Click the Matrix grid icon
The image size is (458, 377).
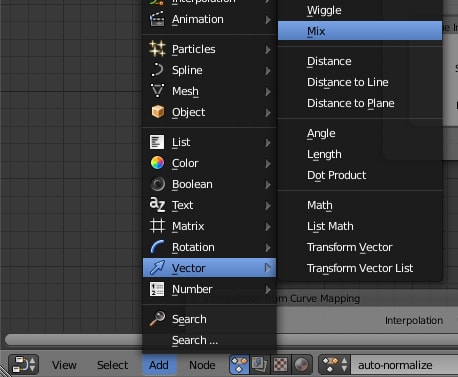click(x=157, y=226)
